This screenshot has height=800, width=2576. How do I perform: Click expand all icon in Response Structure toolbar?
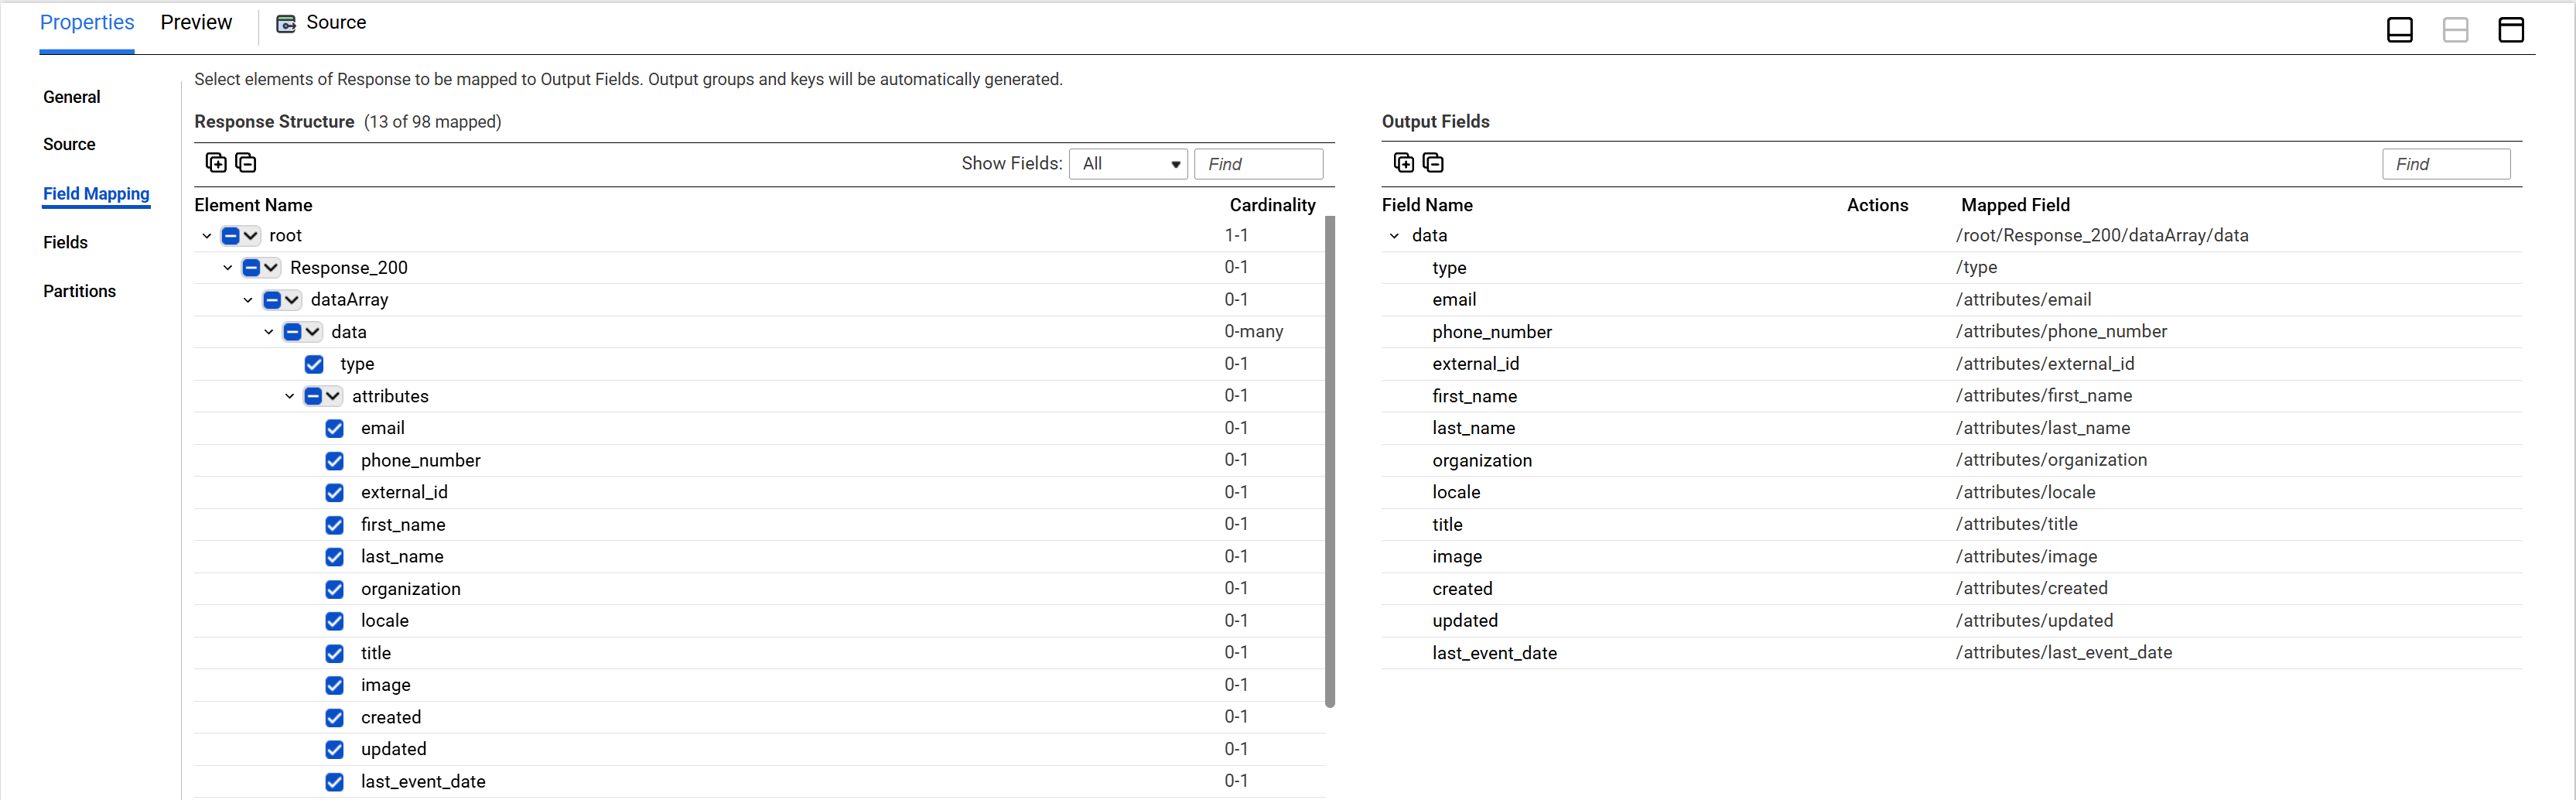coord(216,163)
